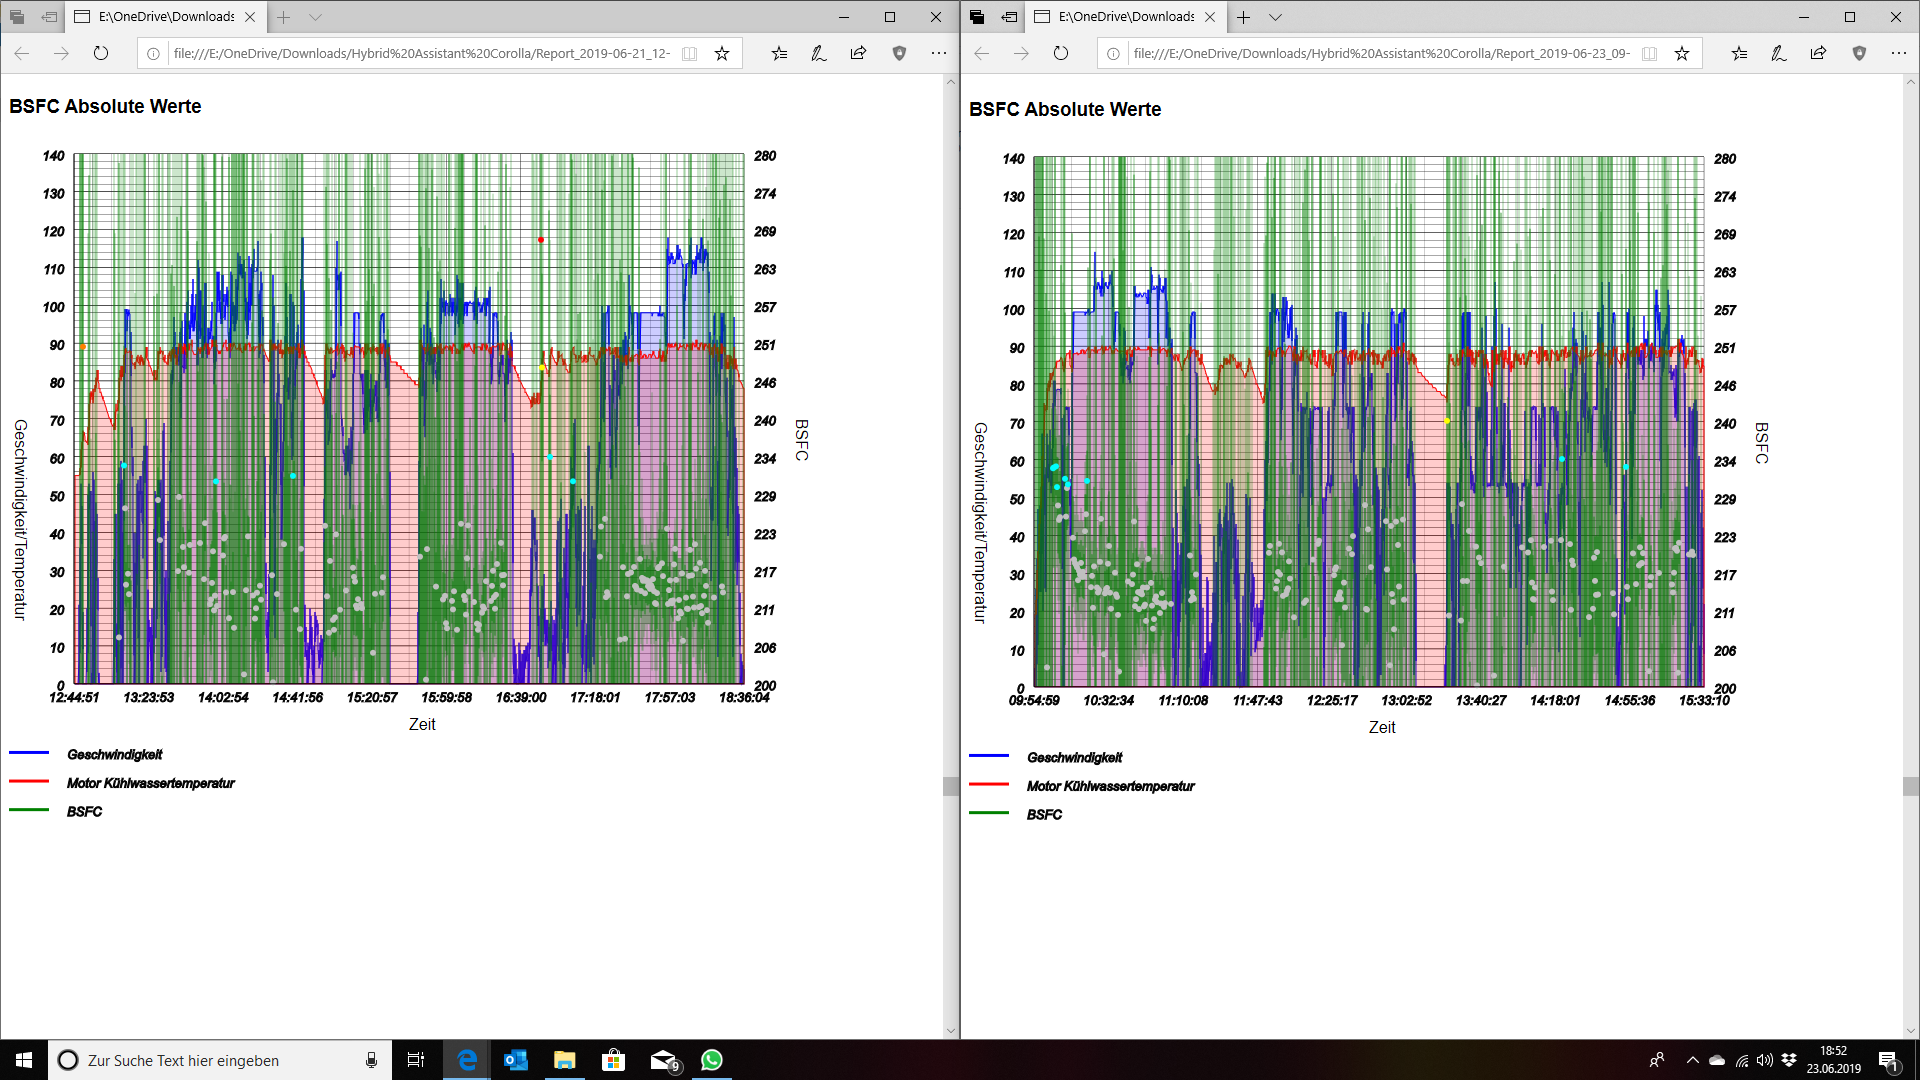Open File Explorer from the taskbar

click(x=565, y=1060)
